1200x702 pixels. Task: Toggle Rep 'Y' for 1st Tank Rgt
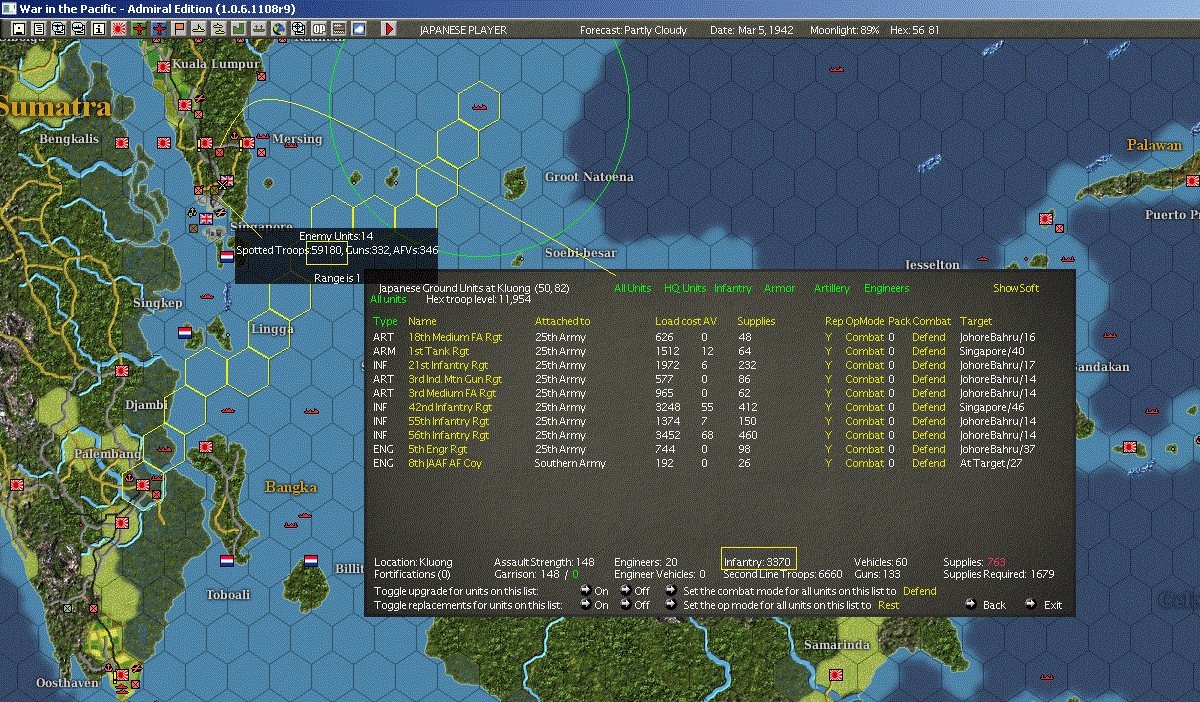[x=828, y=351]
